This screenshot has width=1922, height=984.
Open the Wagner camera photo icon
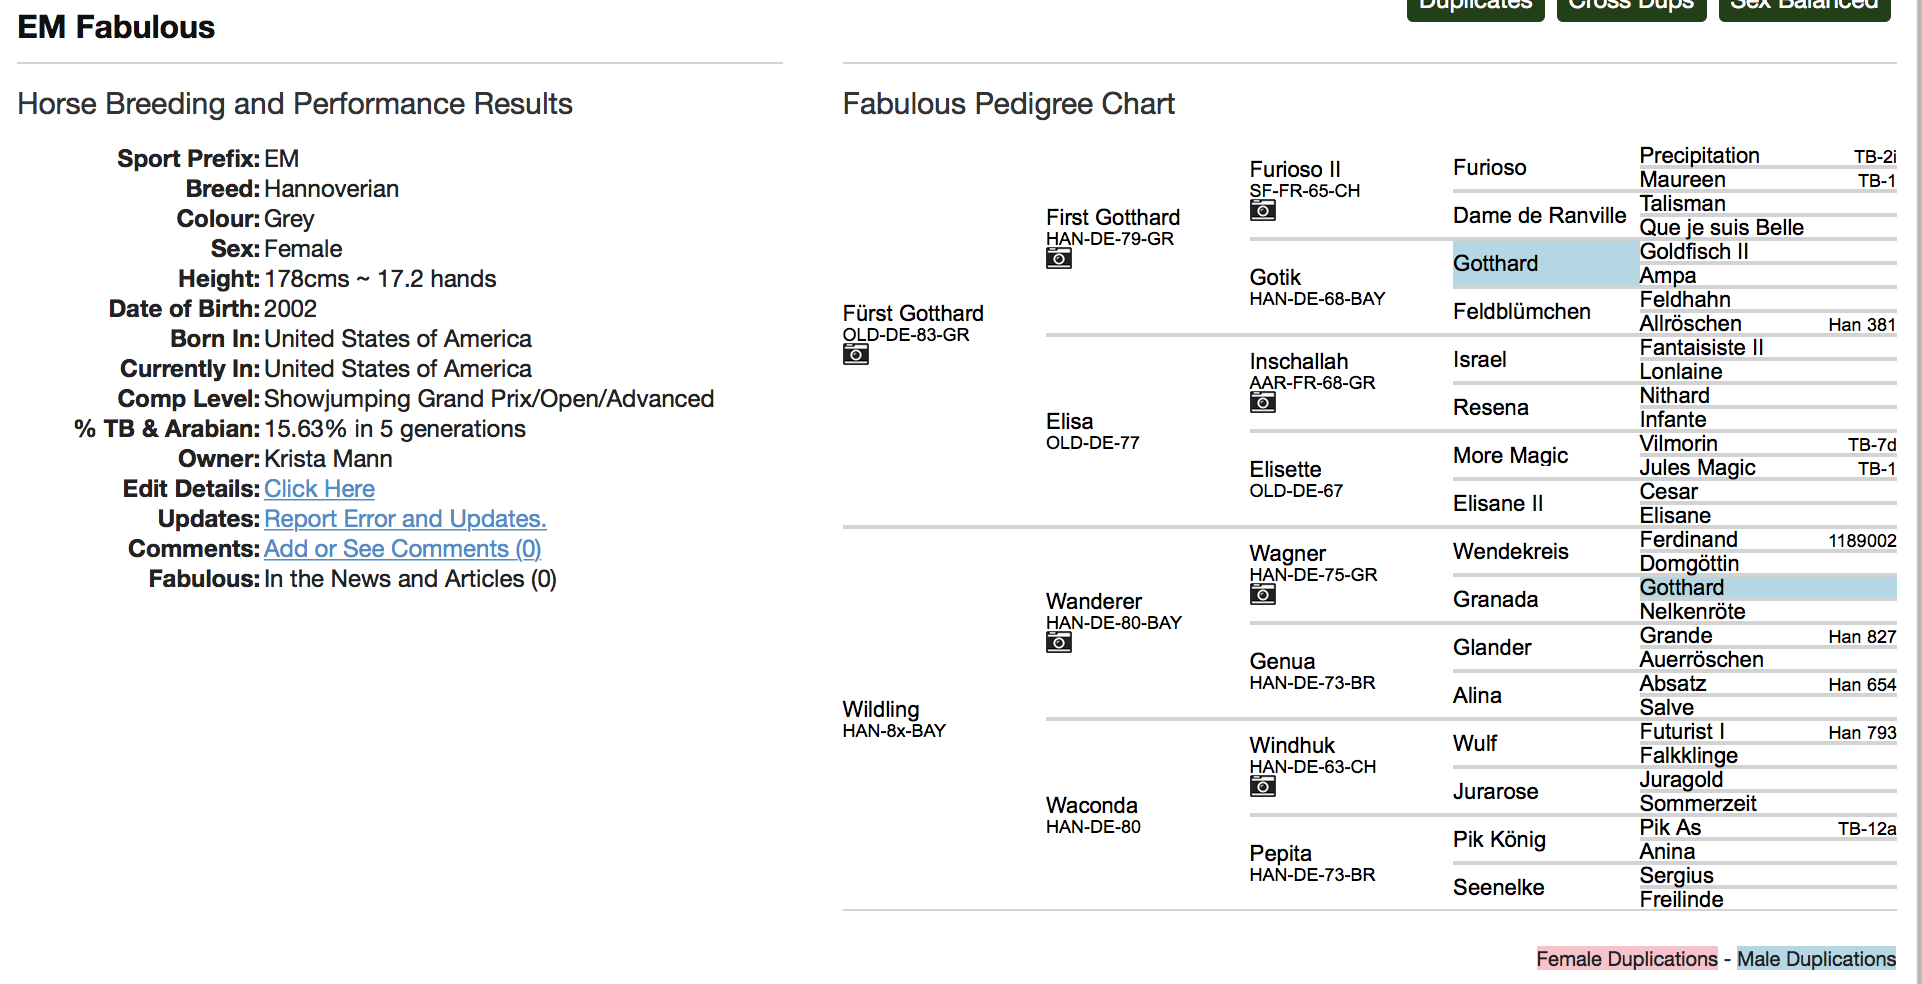pyautogui.click(x=1262, y=595)
